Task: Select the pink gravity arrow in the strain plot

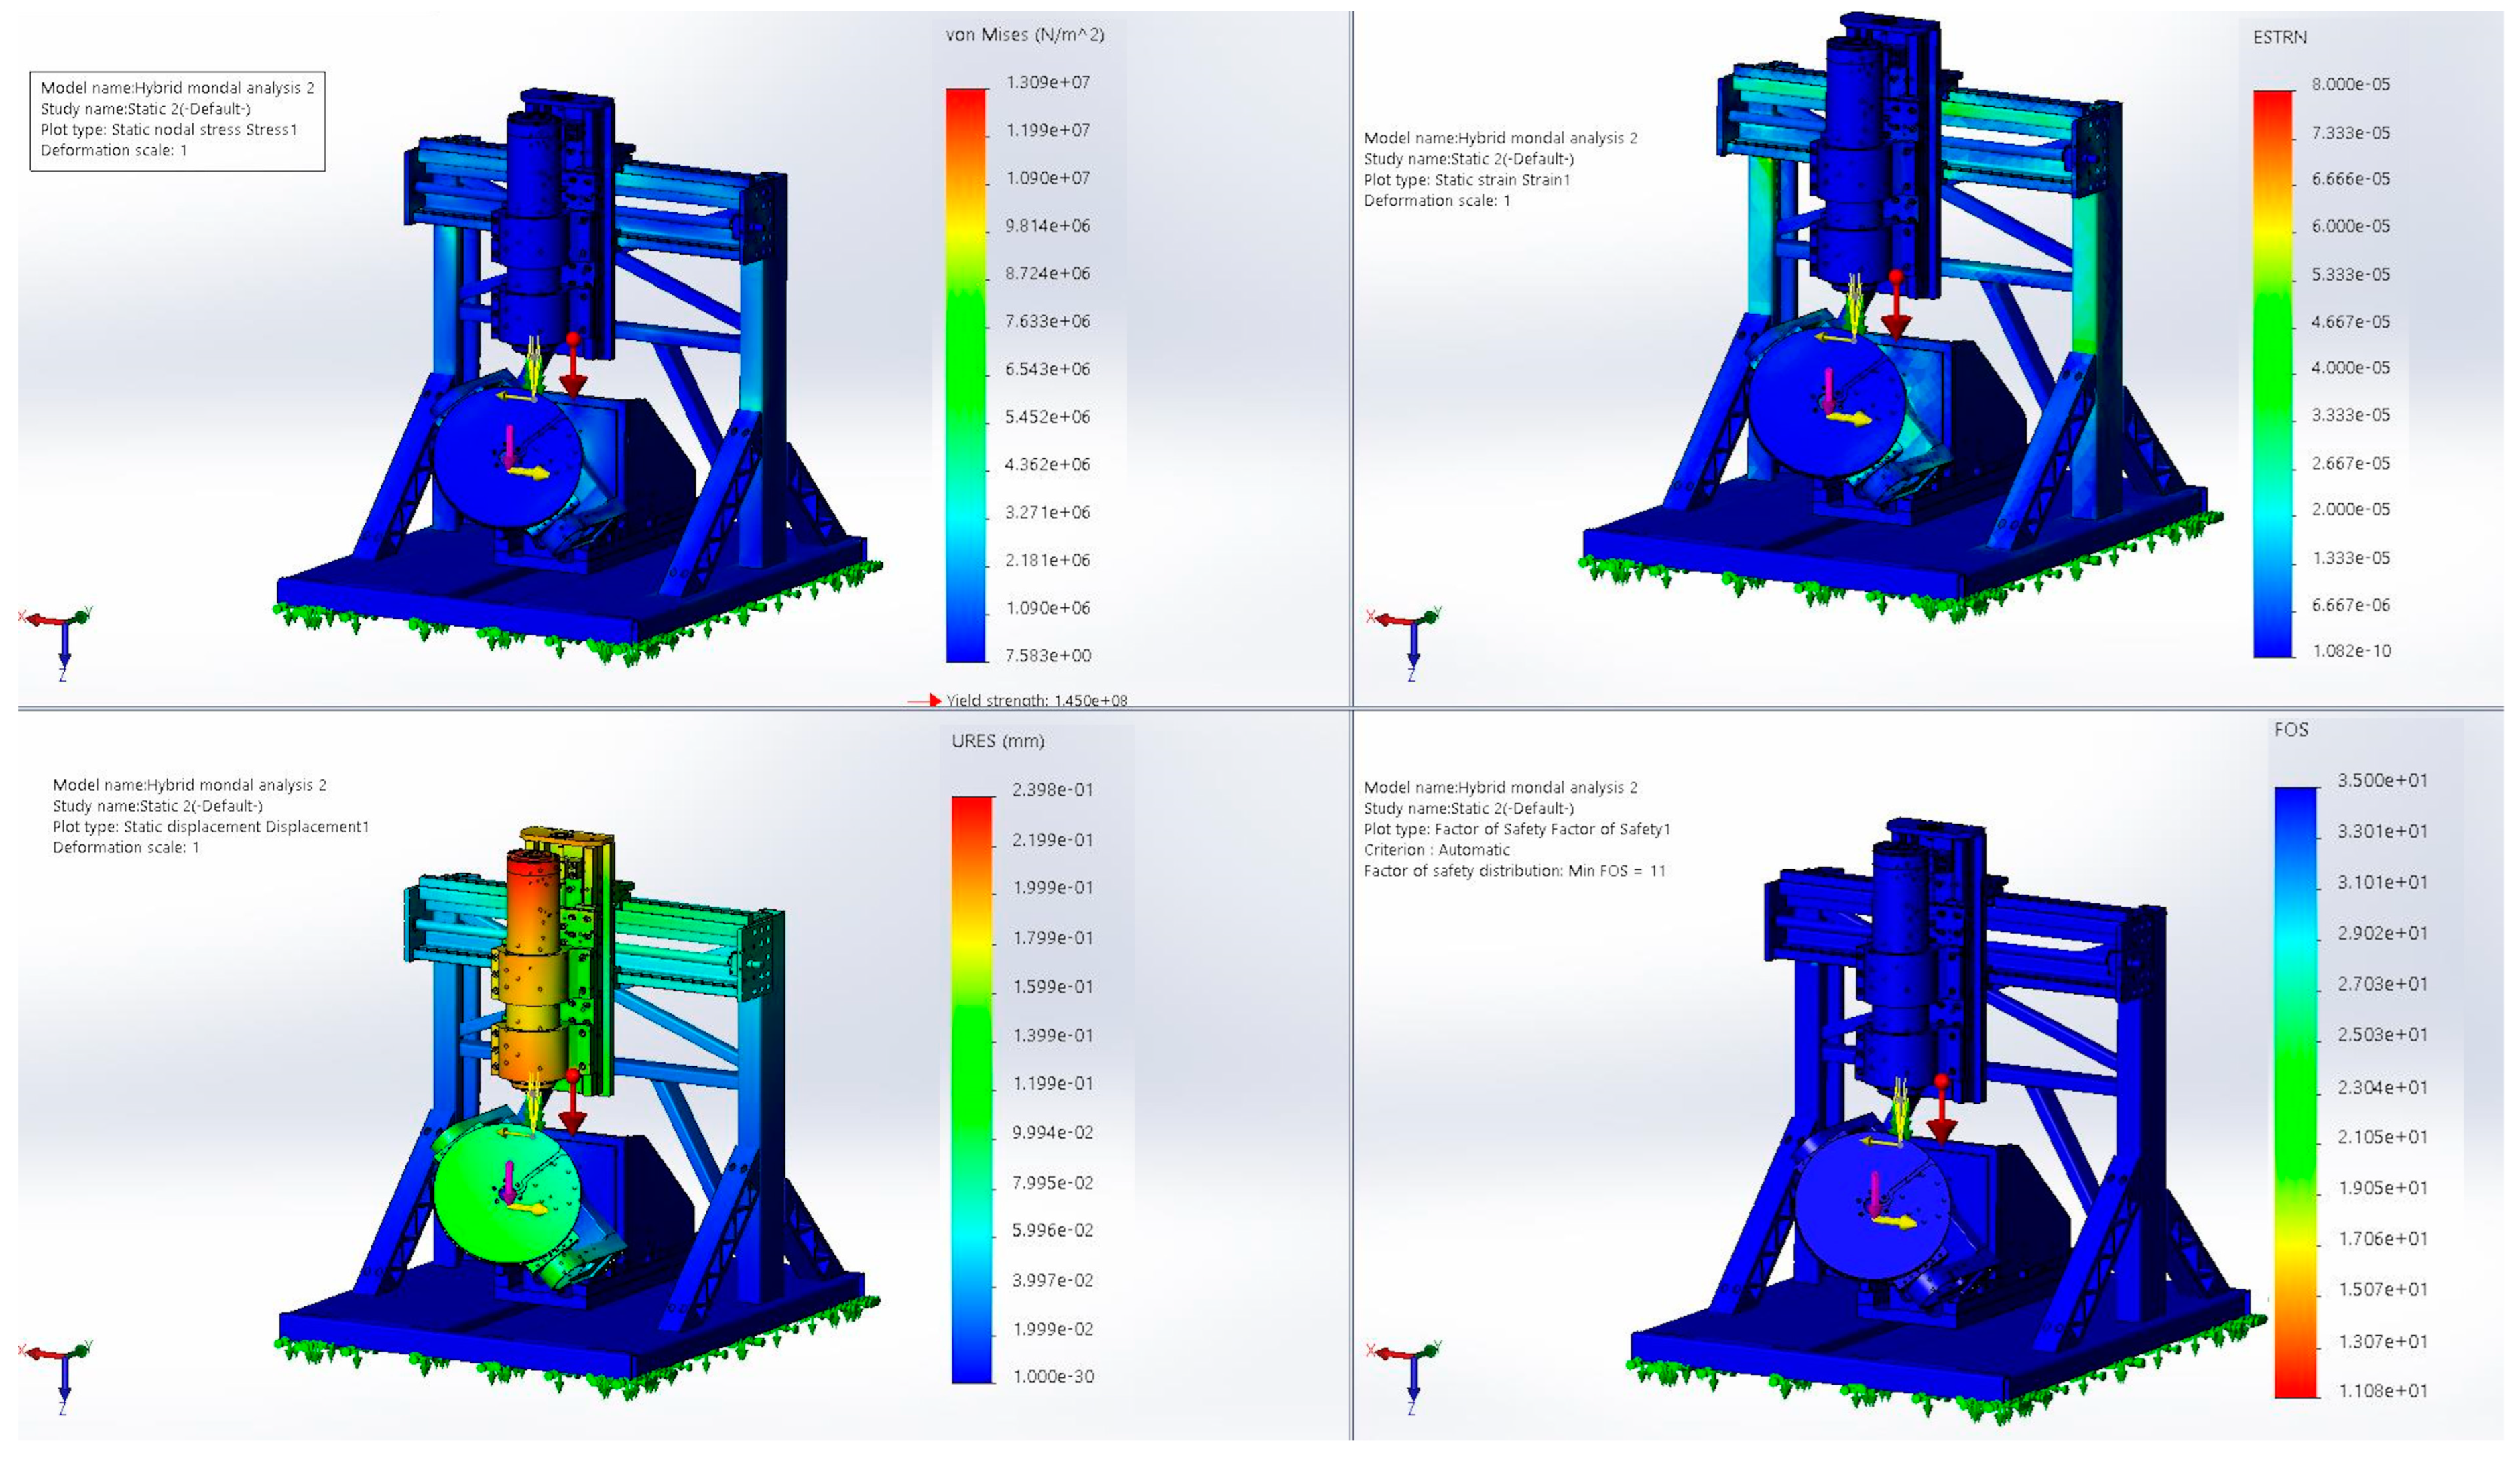Action: point(1829,390)
